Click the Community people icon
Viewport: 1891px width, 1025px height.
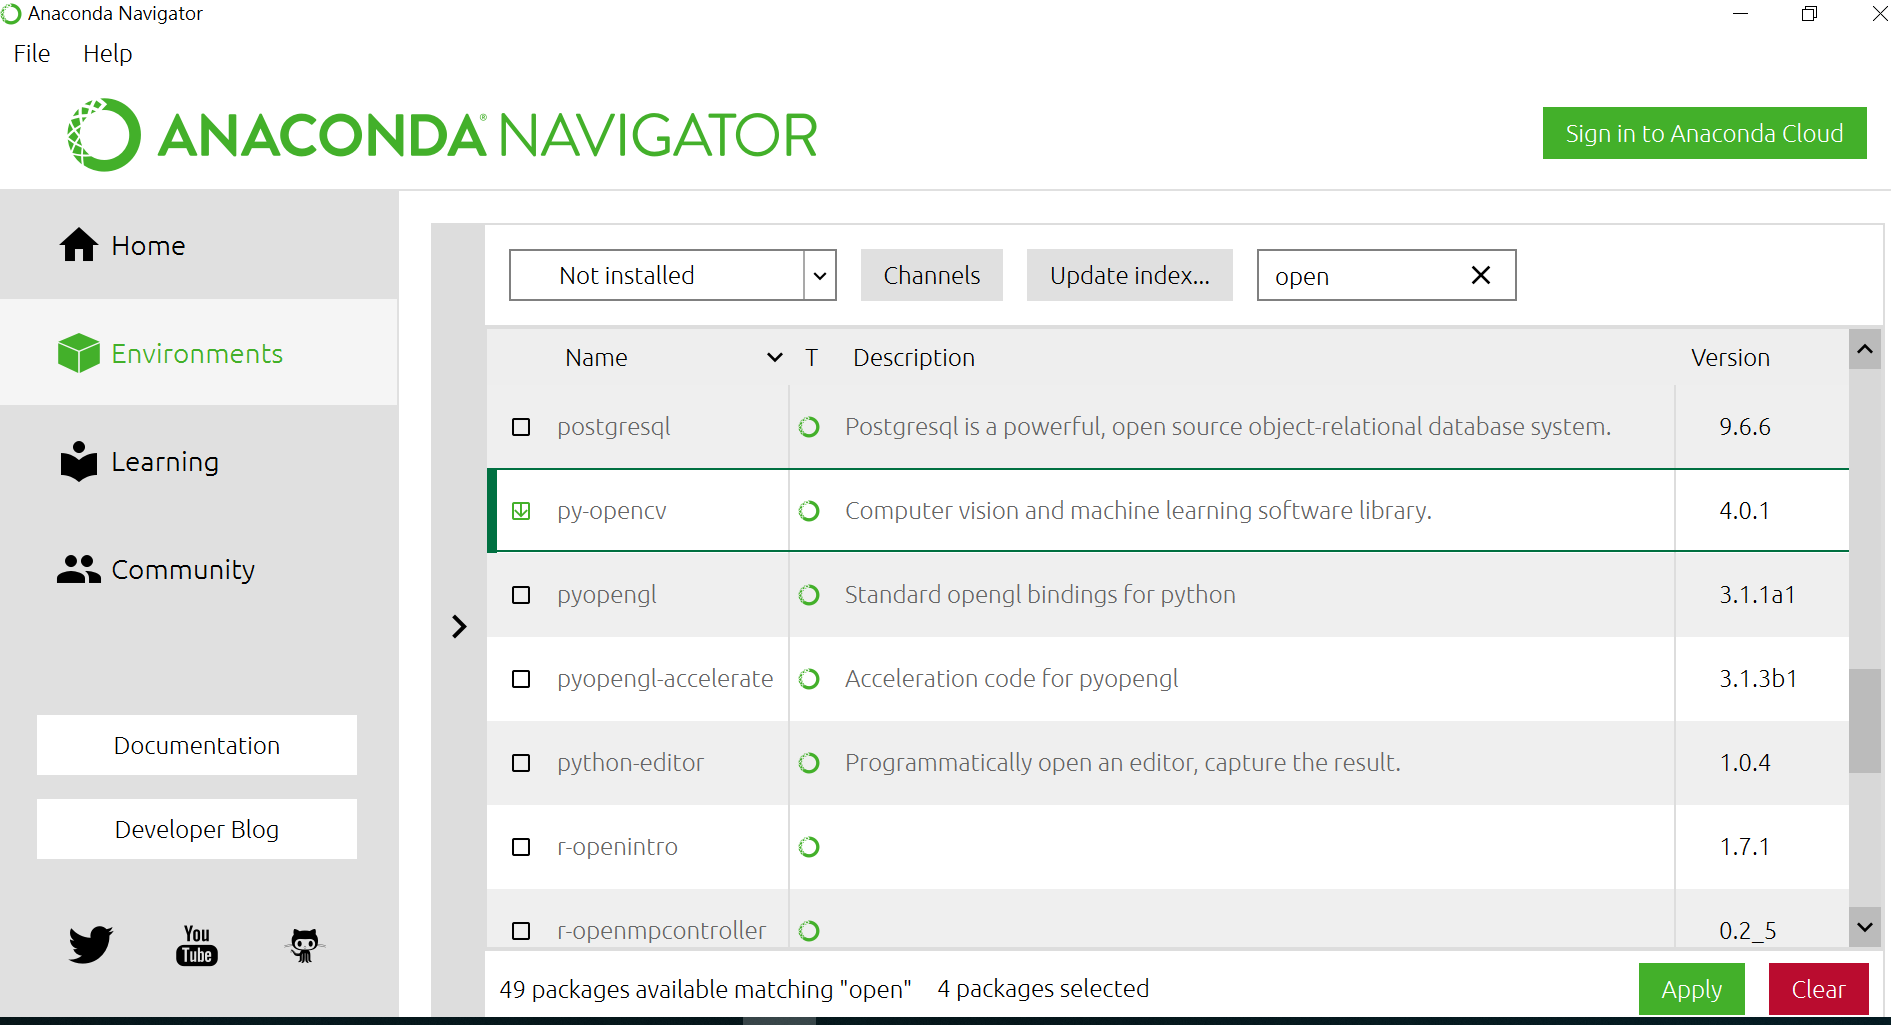click(x=79, y=569)
